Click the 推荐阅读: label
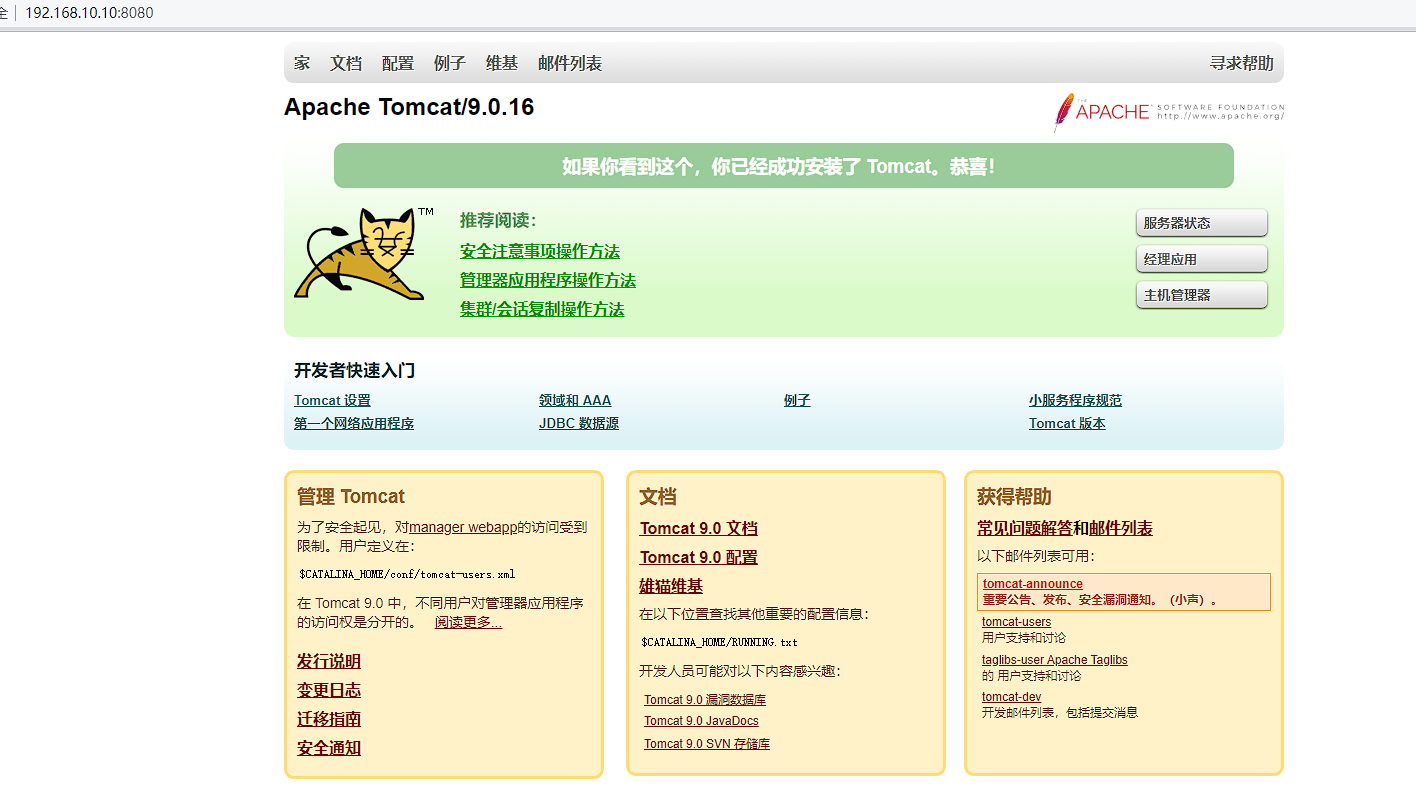Screen dimensions: 1416x805 (x=498, y=221)
